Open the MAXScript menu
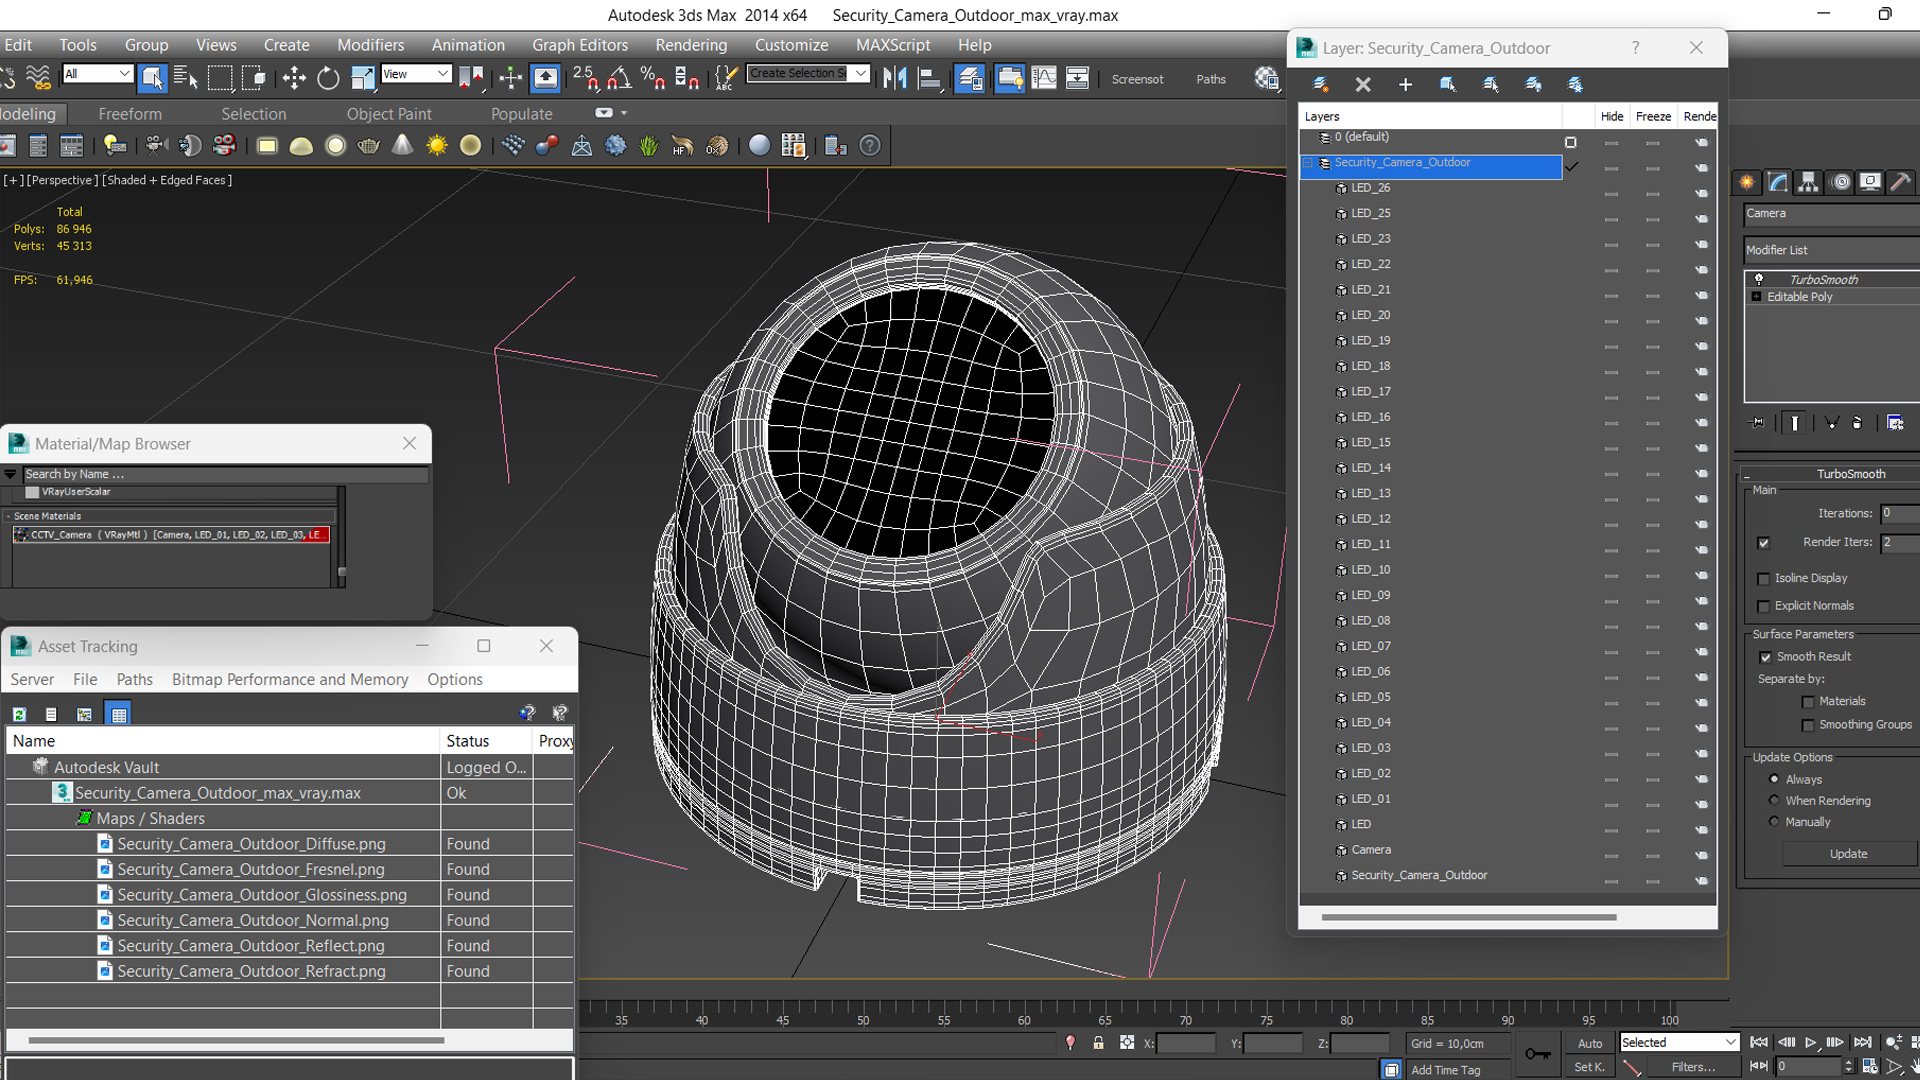Image resolution: width=1920 pixels, height=1080 pixels. (893, 45)
